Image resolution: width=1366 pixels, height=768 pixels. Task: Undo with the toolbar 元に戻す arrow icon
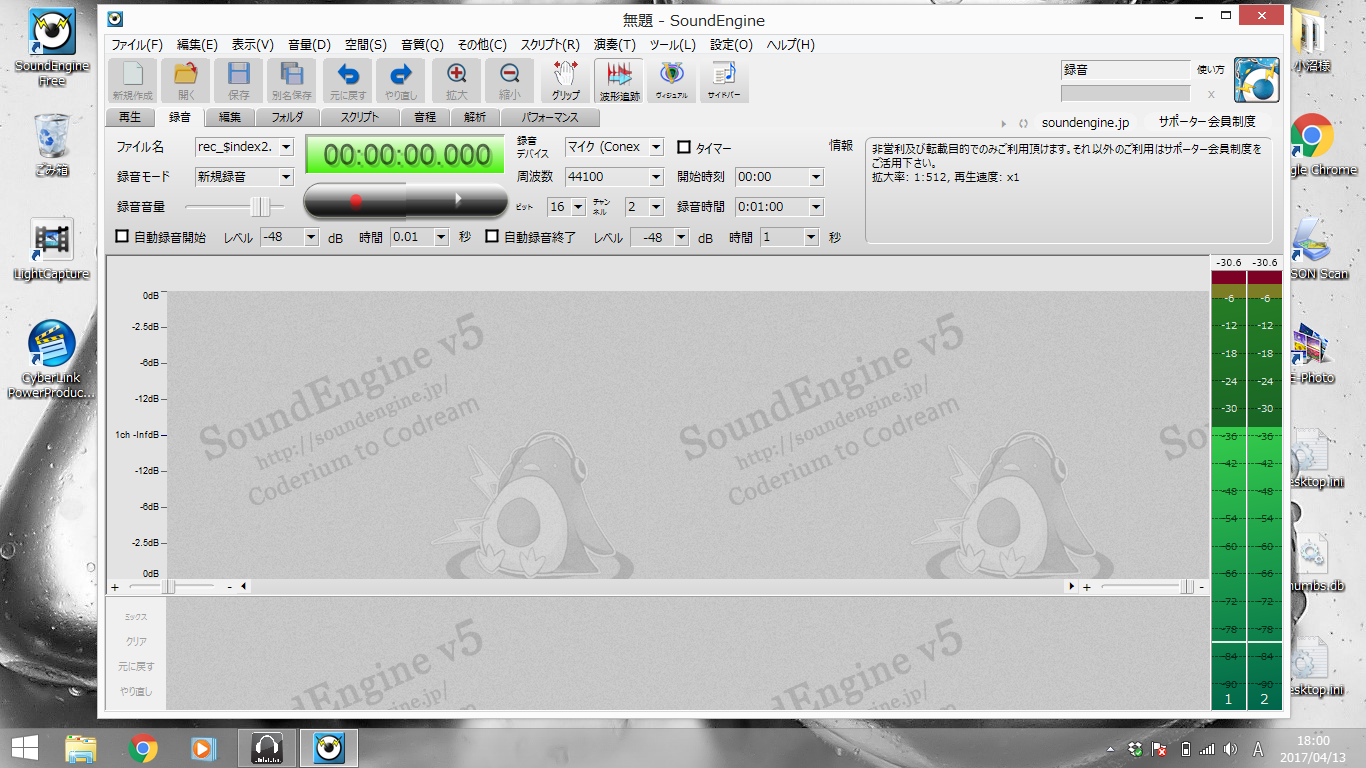click(x=347, y=80)
